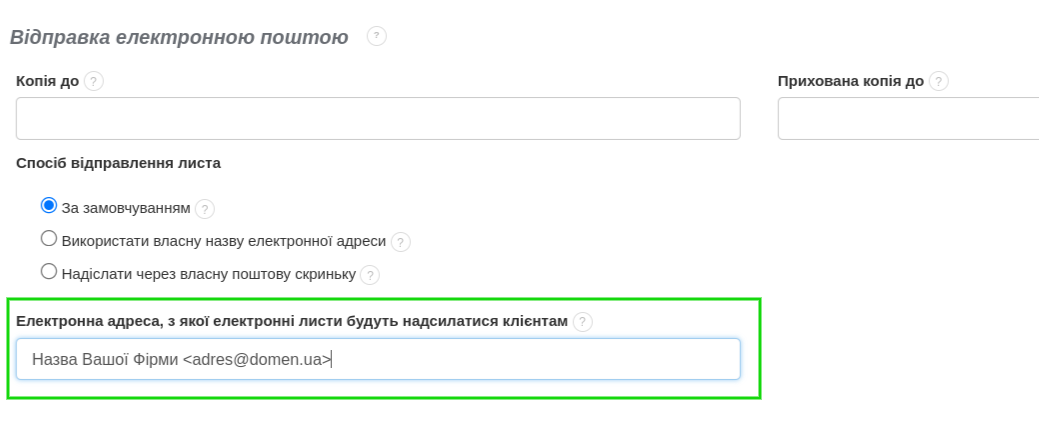Screen dimensions: 1039x422
Task: Click the sender email field containing adres@domen.ua
Action: pos(378,359)
